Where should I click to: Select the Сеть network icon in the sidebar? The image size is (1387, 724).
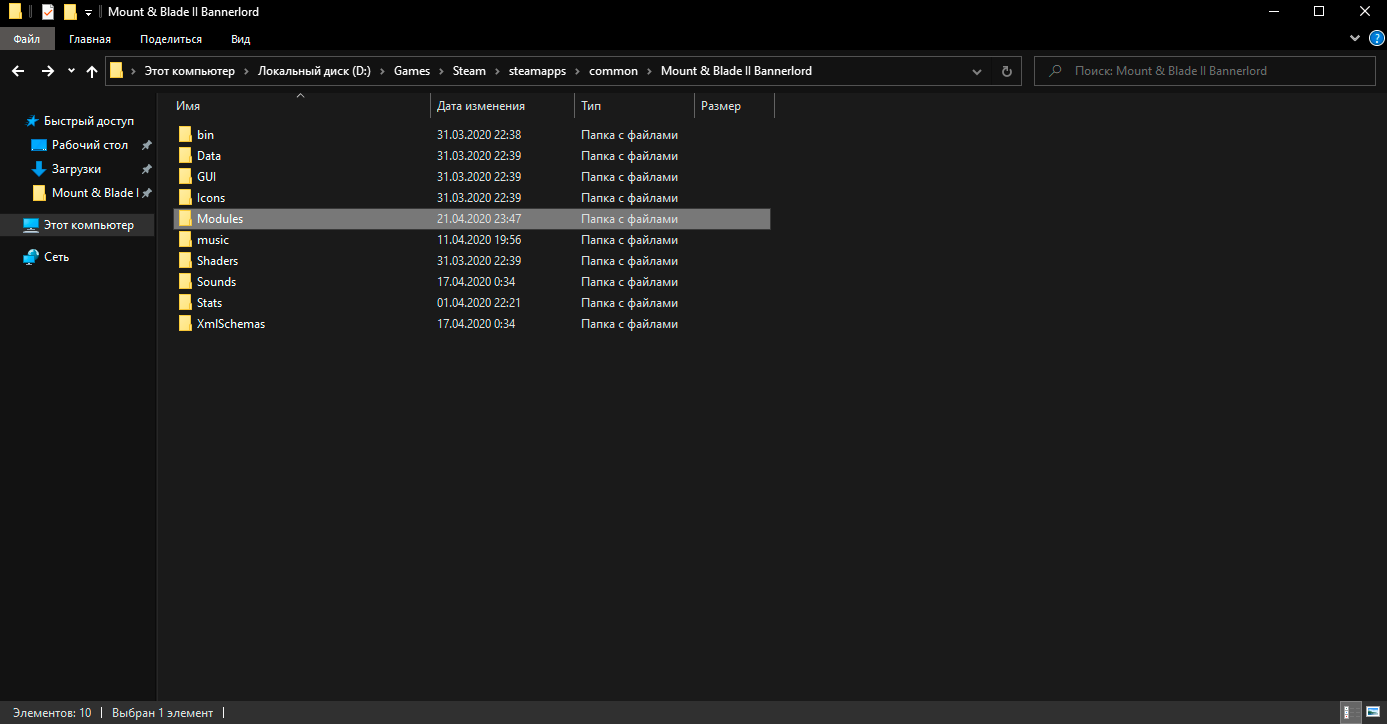31,257
